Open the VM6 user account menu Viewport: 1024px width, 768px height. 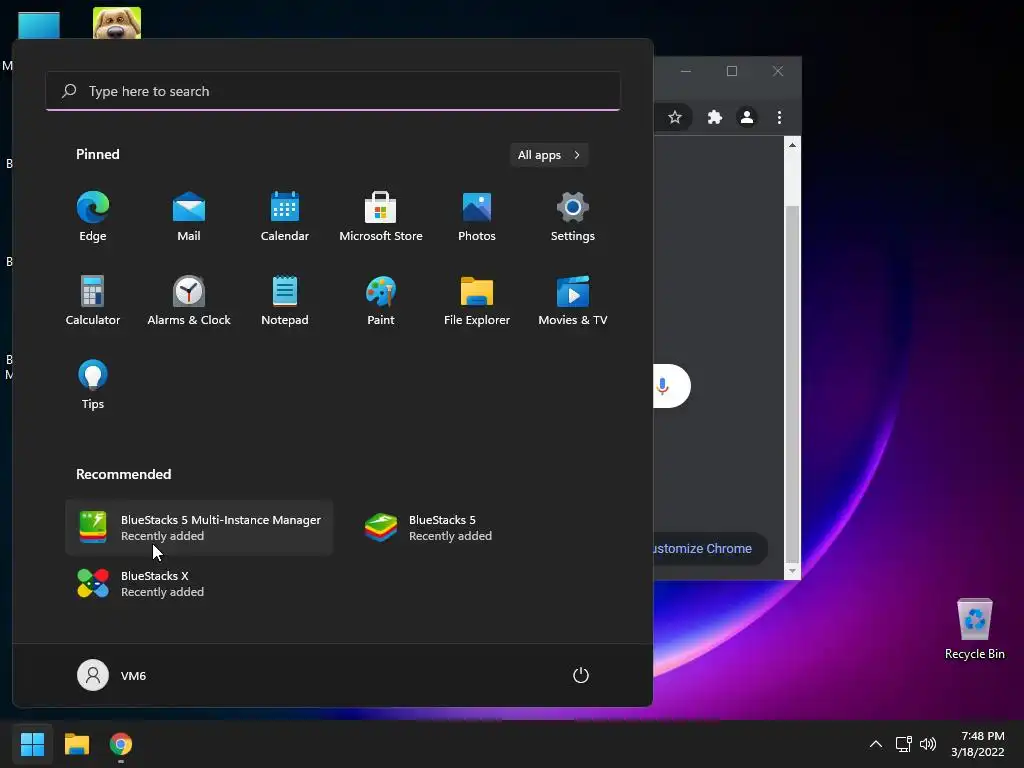coord(112,675)
